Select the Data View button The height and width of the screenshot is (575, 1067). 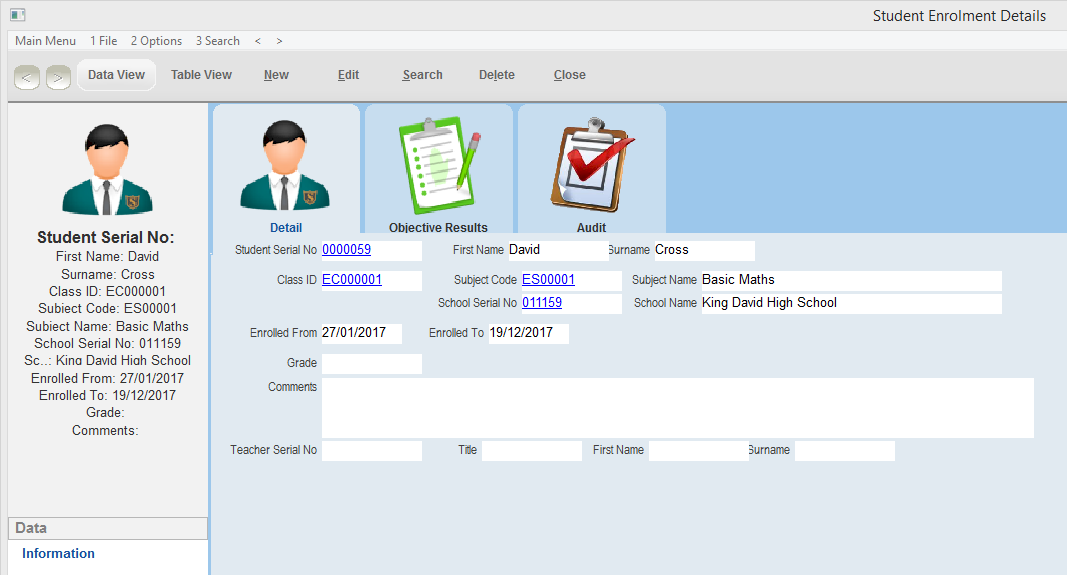click(x=116, y=75)
